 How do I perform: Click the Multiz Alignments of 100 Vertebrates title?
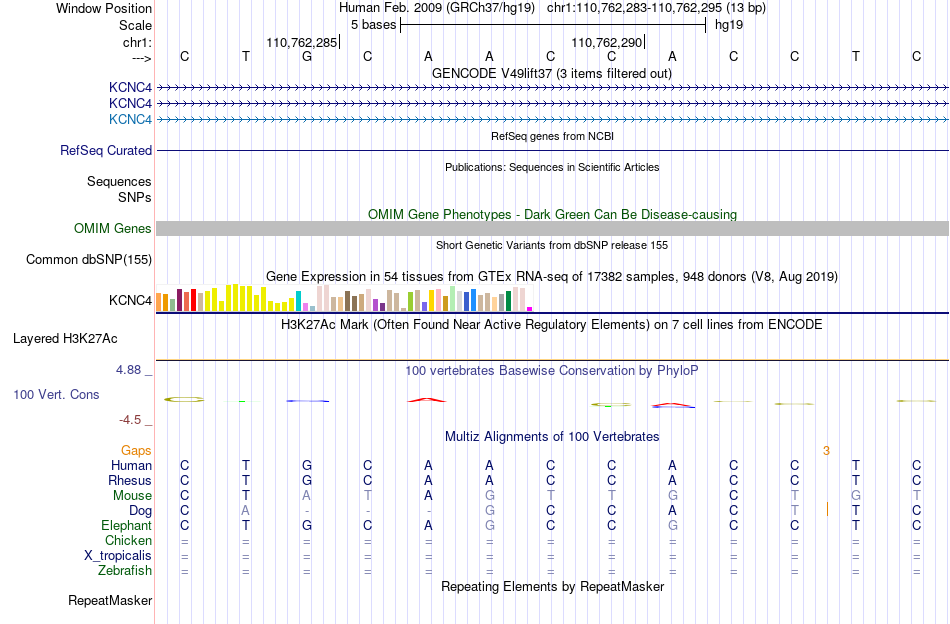click(x=552, y=437)
